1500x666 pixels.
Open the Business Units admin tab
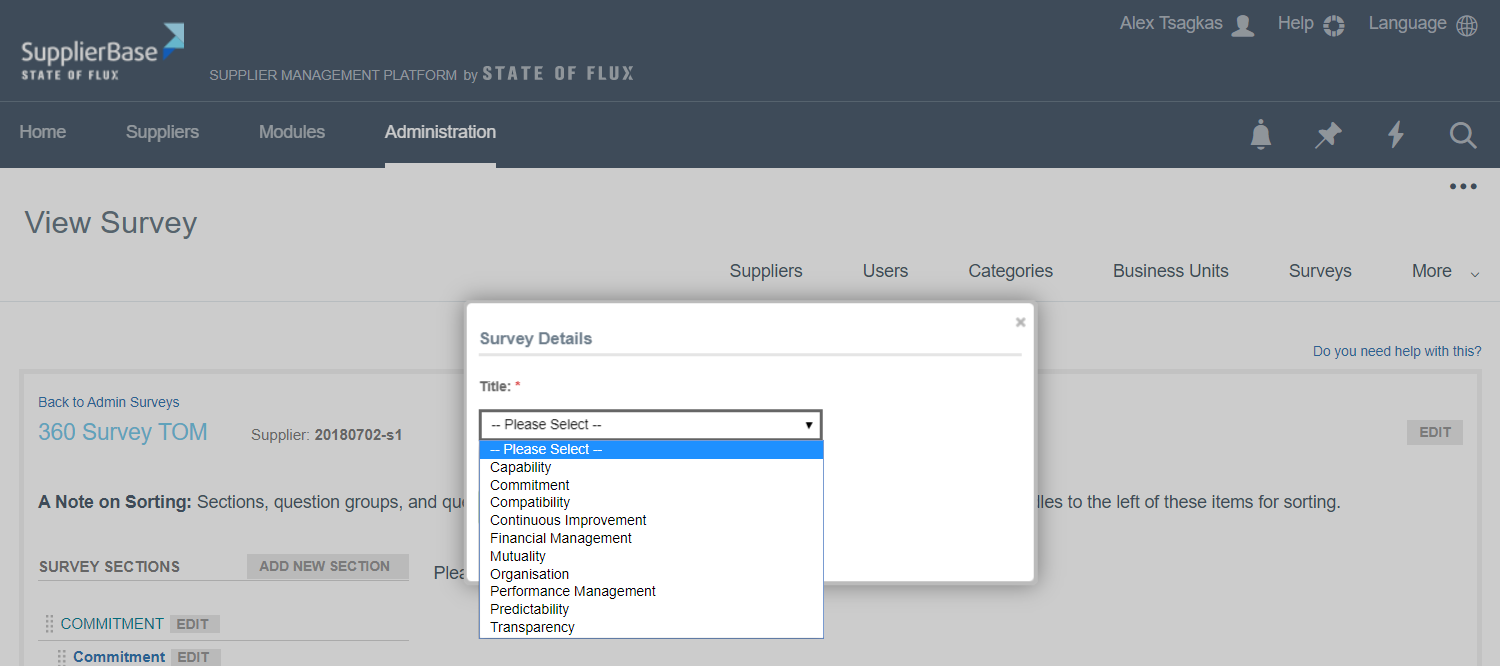pyautogui.click(x=1170, y=271)
